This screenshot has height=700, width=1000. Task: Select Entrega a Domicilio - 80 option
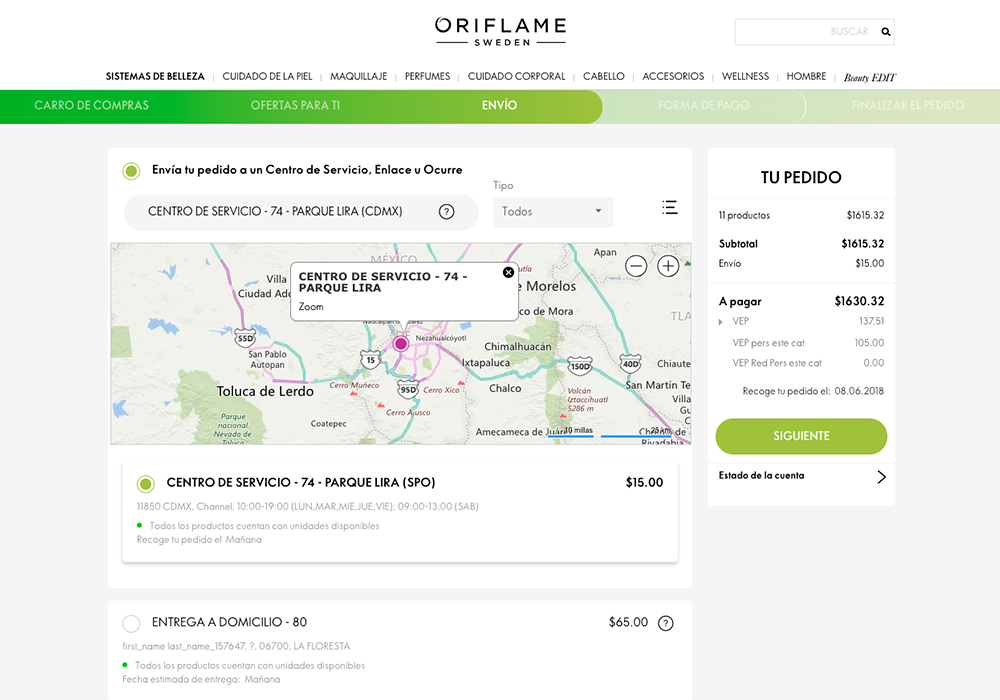pyautogui.click(x=131, y=624)
